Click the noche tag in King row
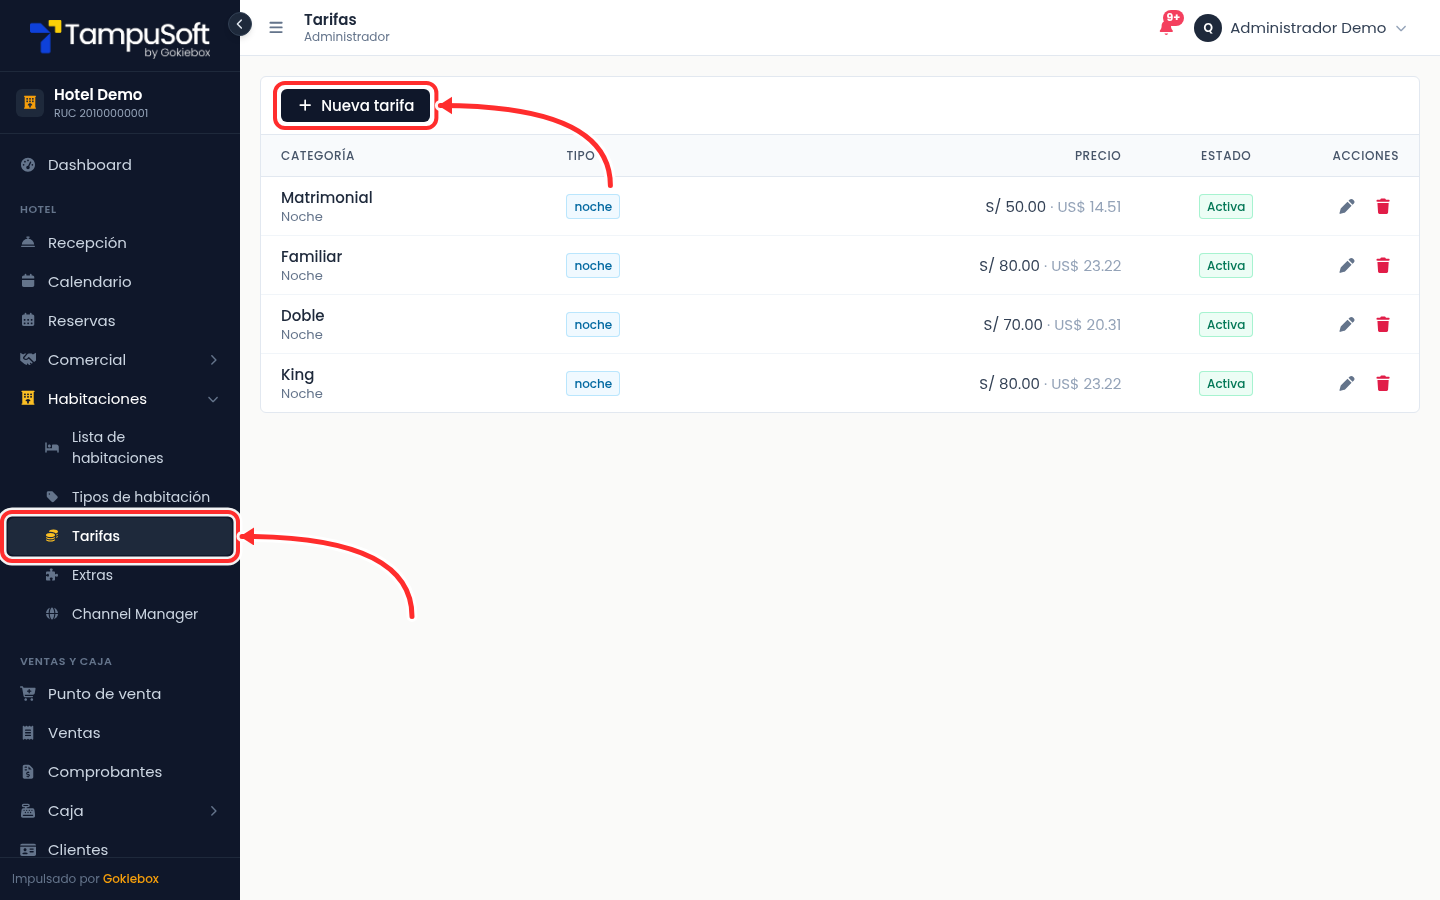1440x900 pixels. pos(593,384)
